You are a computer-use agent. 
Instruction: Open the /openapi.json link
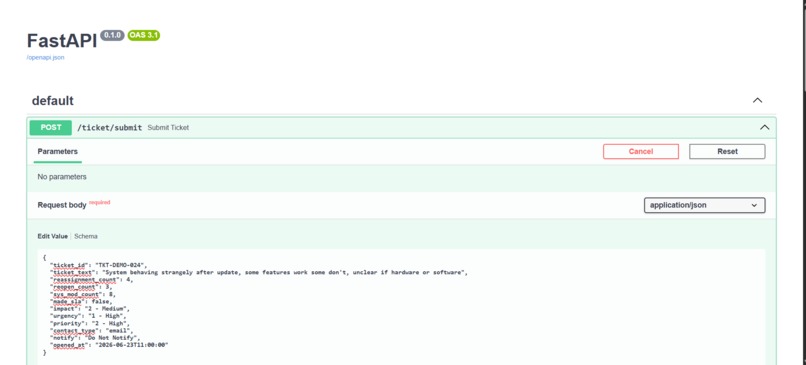point(45,58)
